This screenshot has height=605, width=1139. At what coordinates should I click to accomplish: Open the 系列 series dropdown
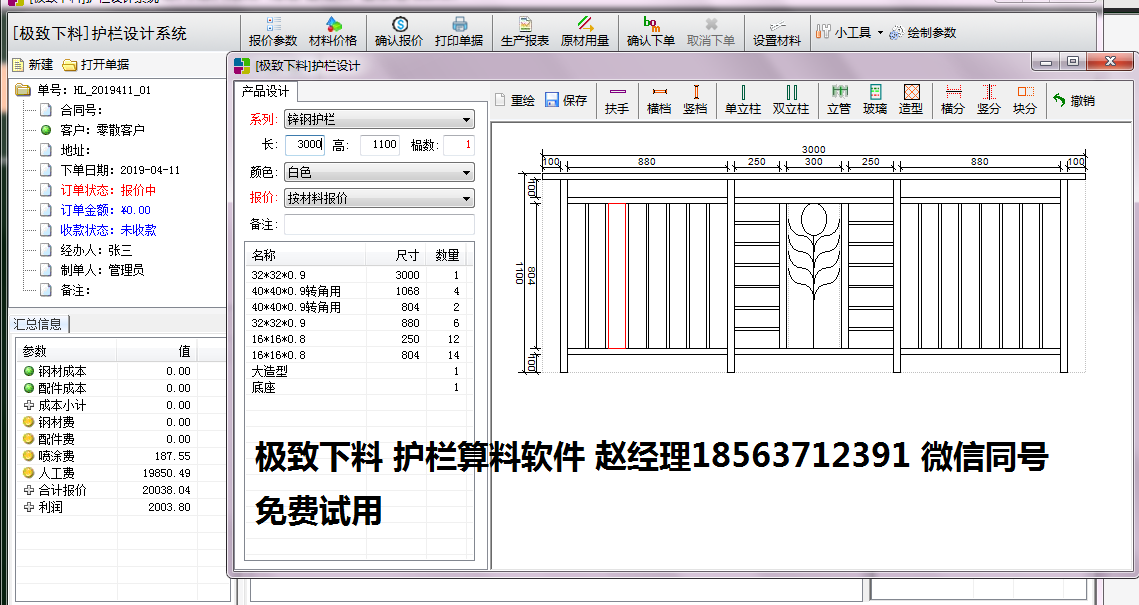pyautogui.click(x=378, y=120)
